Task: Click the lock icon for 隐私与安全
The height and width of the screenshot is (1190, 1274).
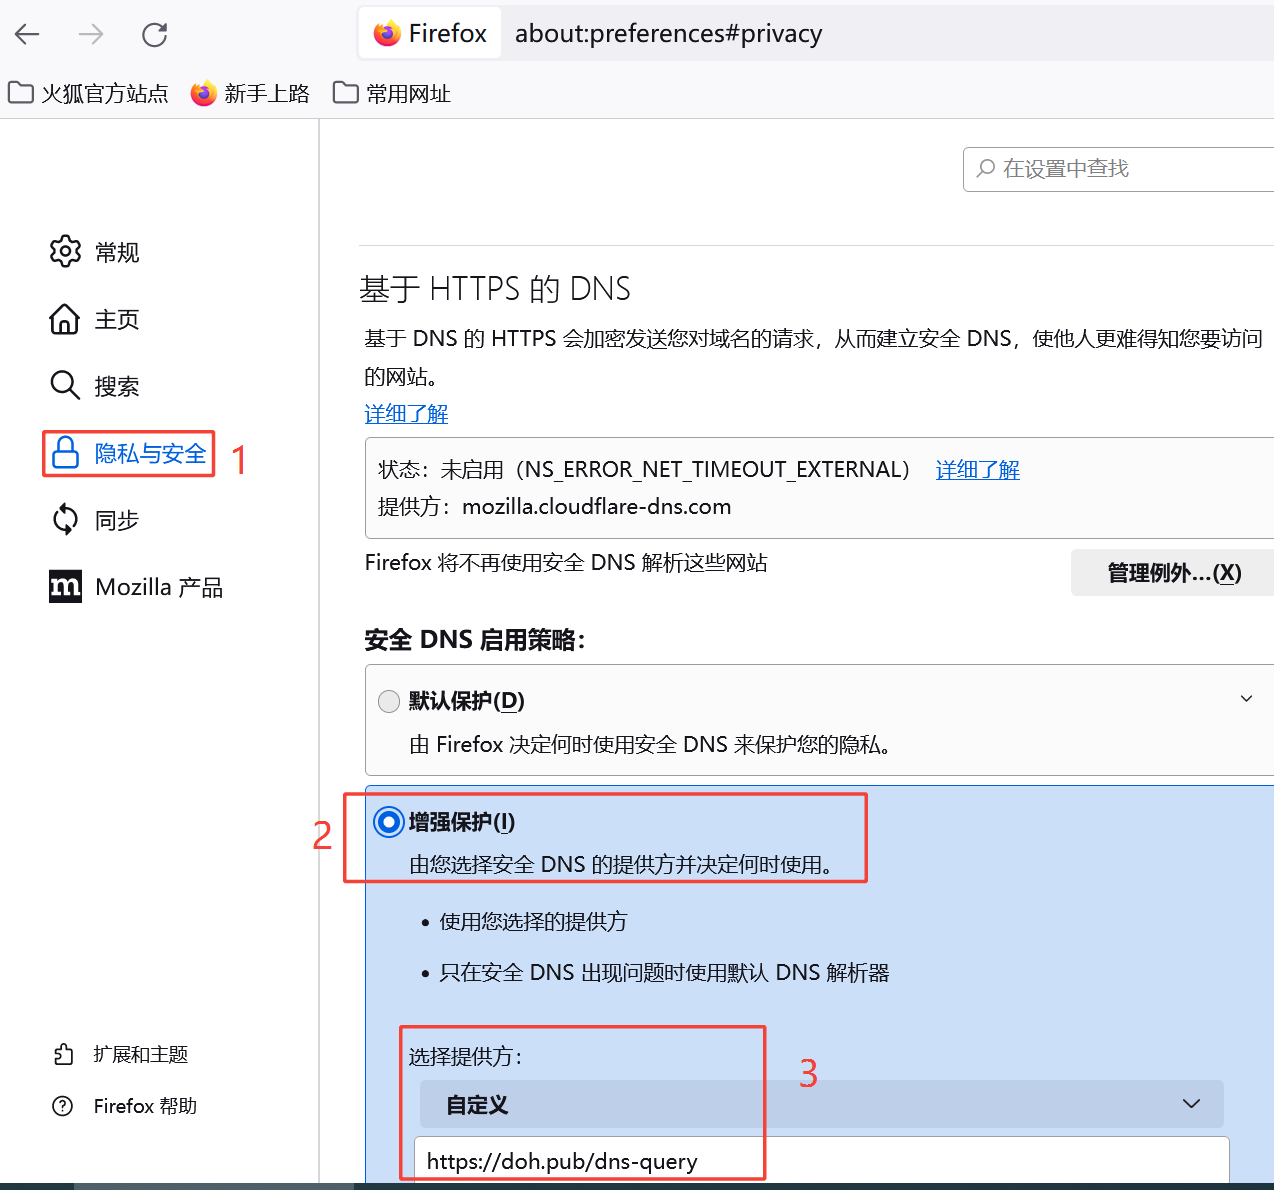Action: (x=65, y=453)
